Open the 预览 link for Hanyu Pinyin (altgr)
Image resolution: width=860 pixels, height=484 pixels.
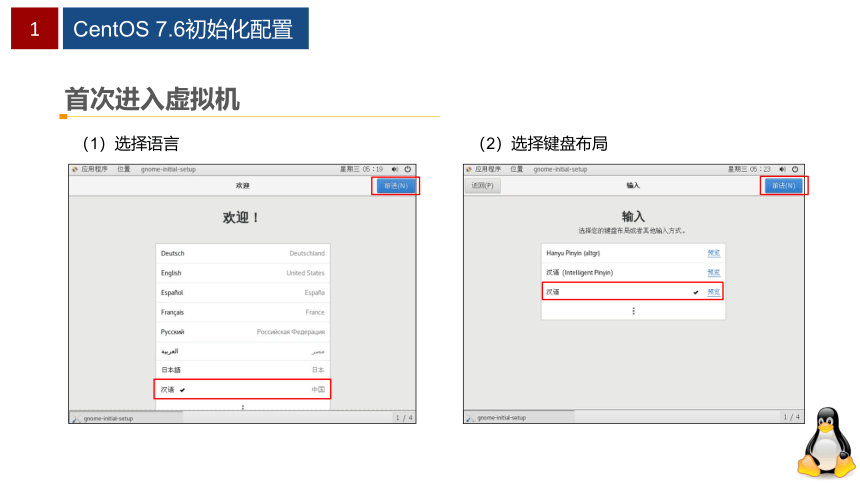(714, 253)
